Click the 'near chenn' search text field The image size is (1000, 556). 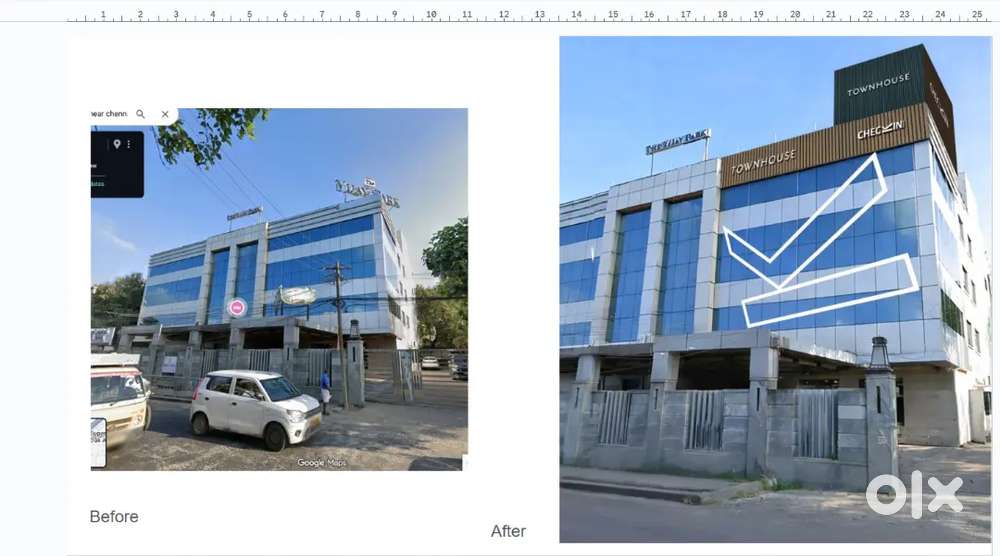pos(110,114)
